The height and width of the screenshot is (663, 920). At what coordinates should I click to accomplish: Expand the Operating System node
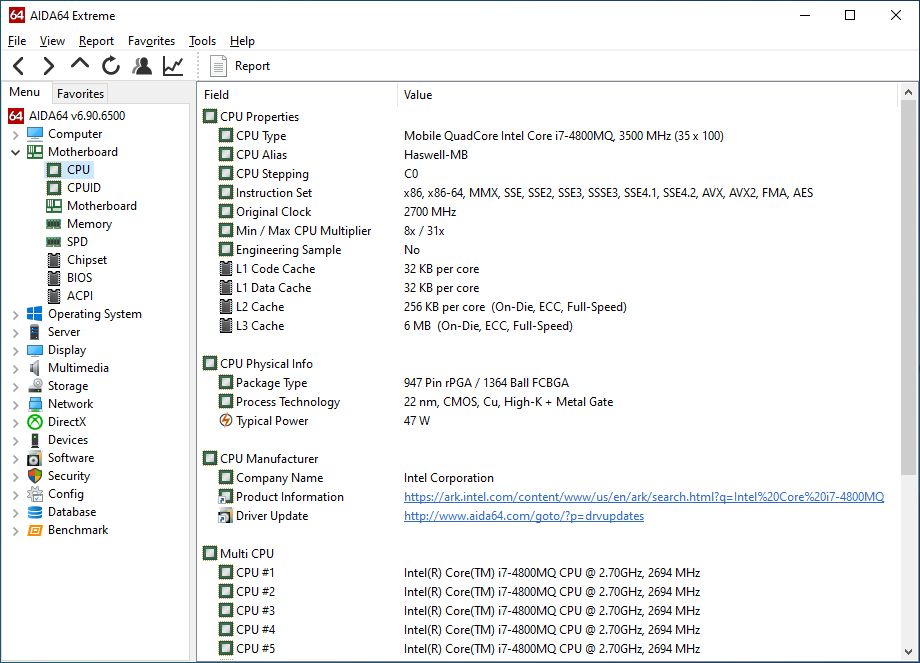click(x=15, y=315)
